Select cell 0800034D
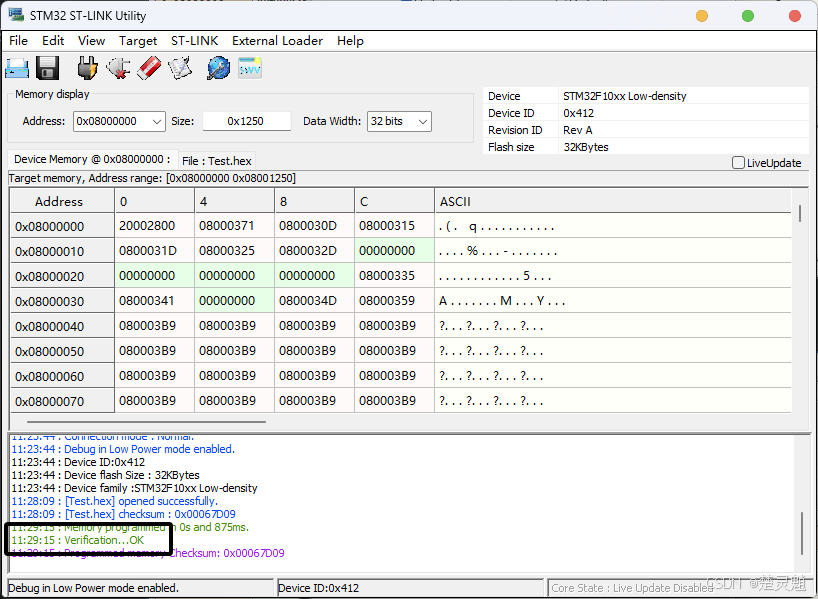 315,301
